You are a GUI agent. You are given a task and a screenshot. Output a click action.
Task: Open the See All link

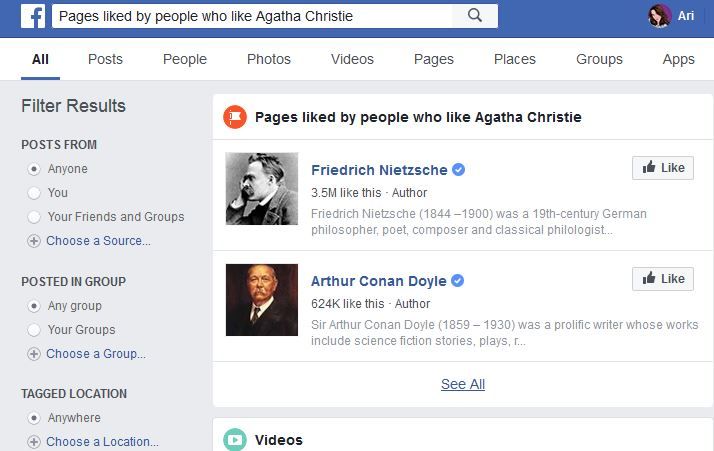[463, 384]
